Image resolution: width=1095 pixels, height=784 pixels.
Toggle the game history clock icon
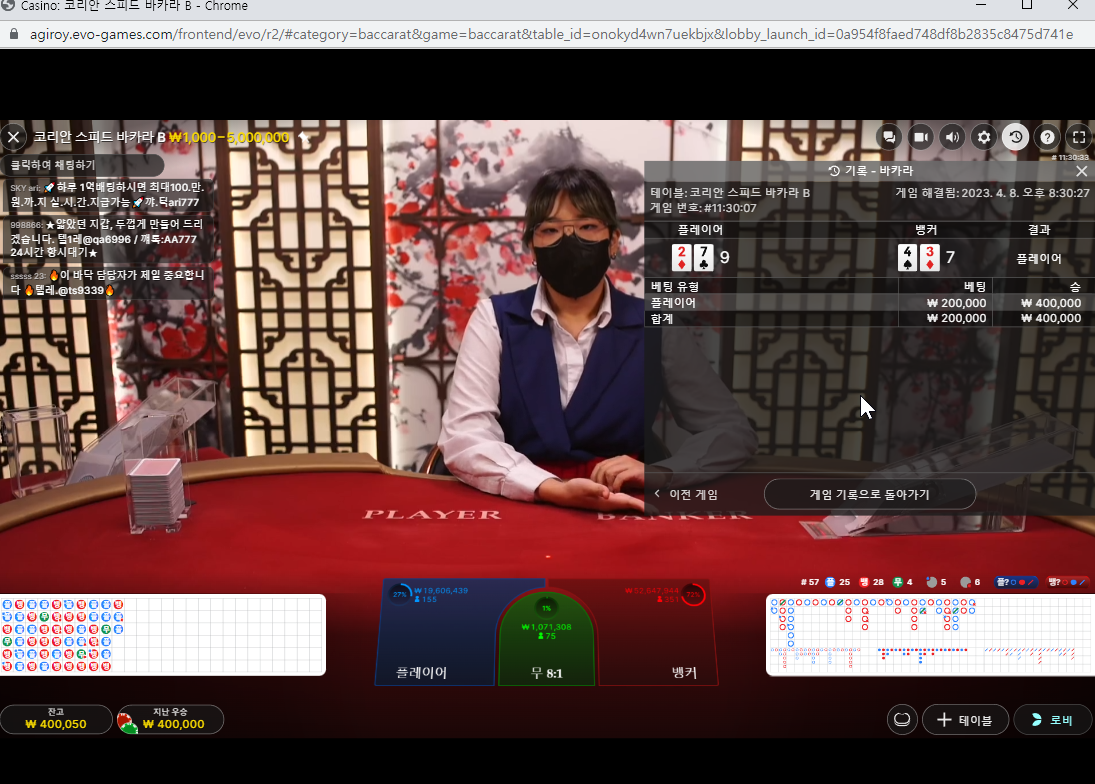click(x=1016, y=137)
